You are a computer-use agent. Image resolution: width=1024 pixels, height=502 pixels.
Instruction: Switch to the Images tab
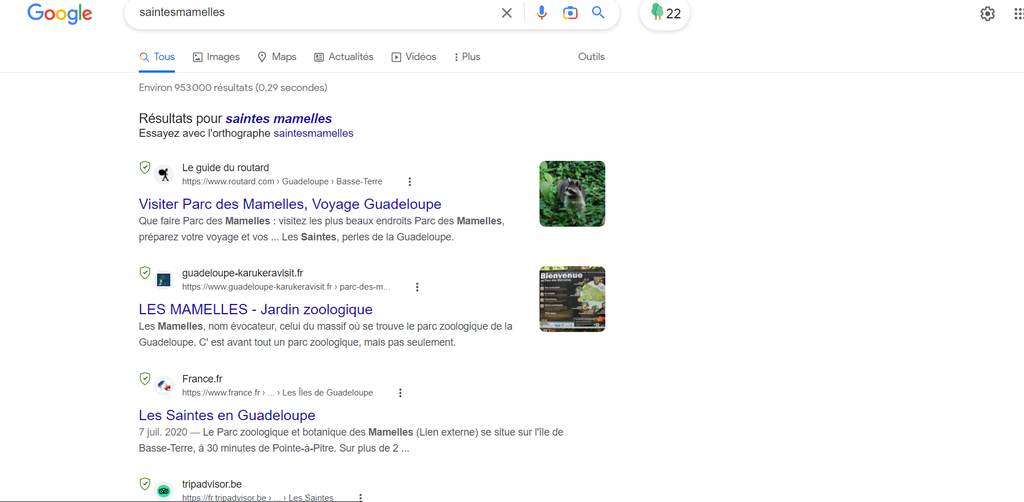[x=216, y=57]
